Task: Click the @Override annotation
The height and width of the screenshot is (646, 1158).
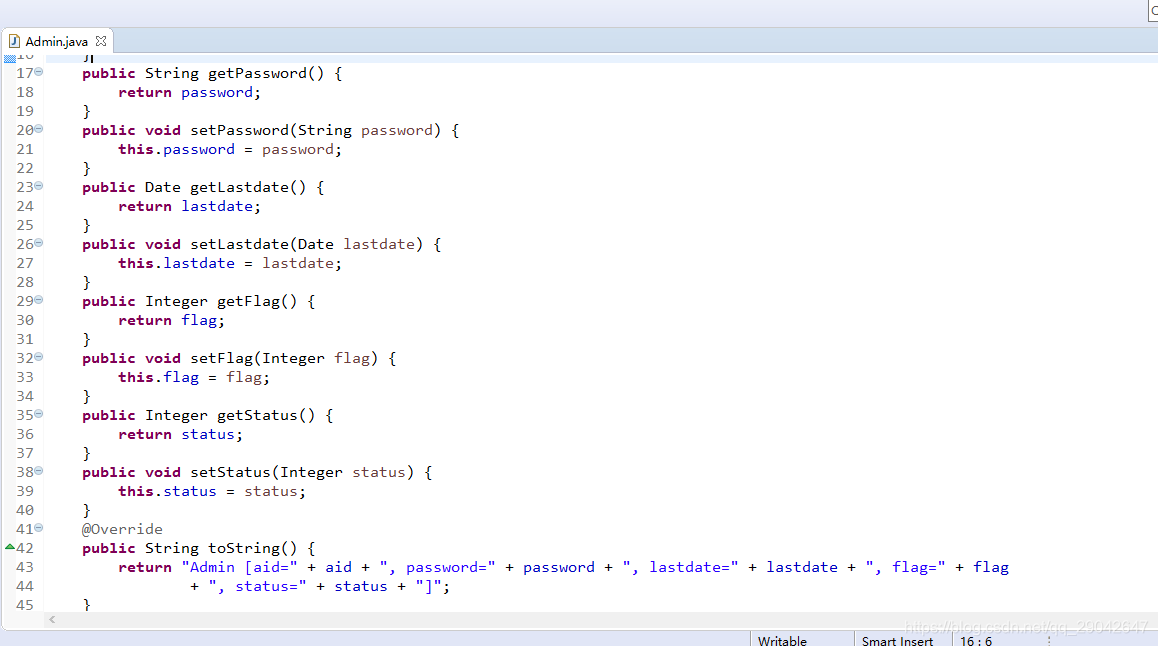Action: pyautogui.click(x=122, y=529)
